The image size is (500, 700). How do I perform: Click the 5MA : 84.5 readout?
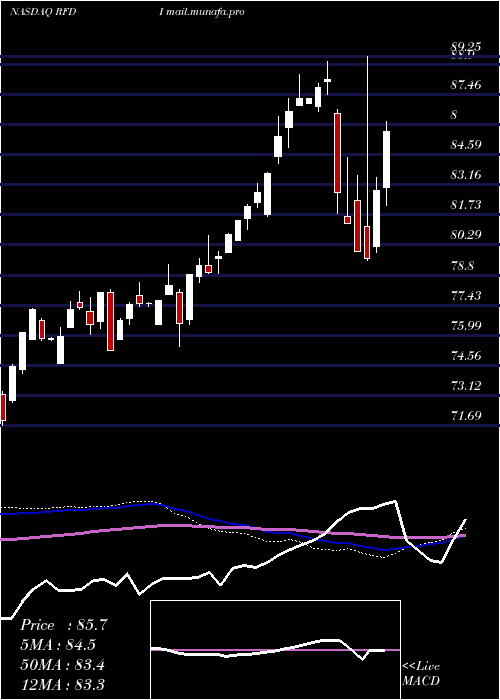coord(58,645)
